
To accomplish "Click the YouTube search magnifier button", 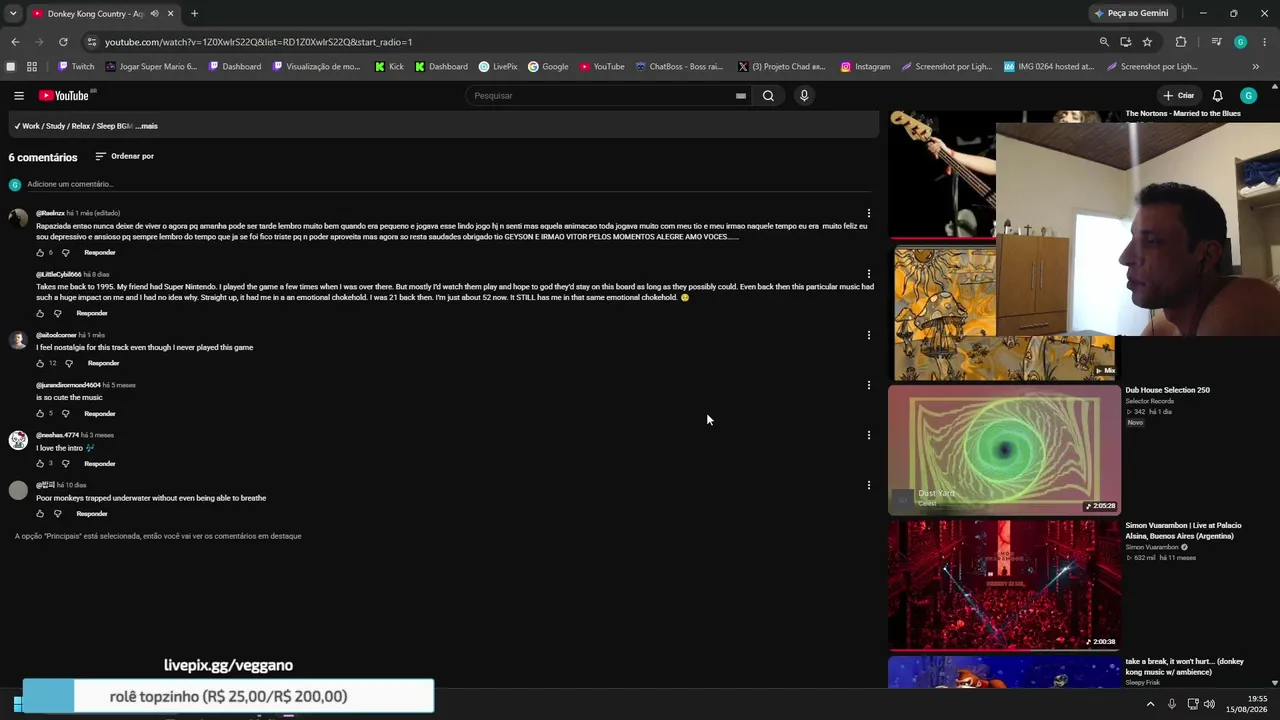I will tap(768, 96).
